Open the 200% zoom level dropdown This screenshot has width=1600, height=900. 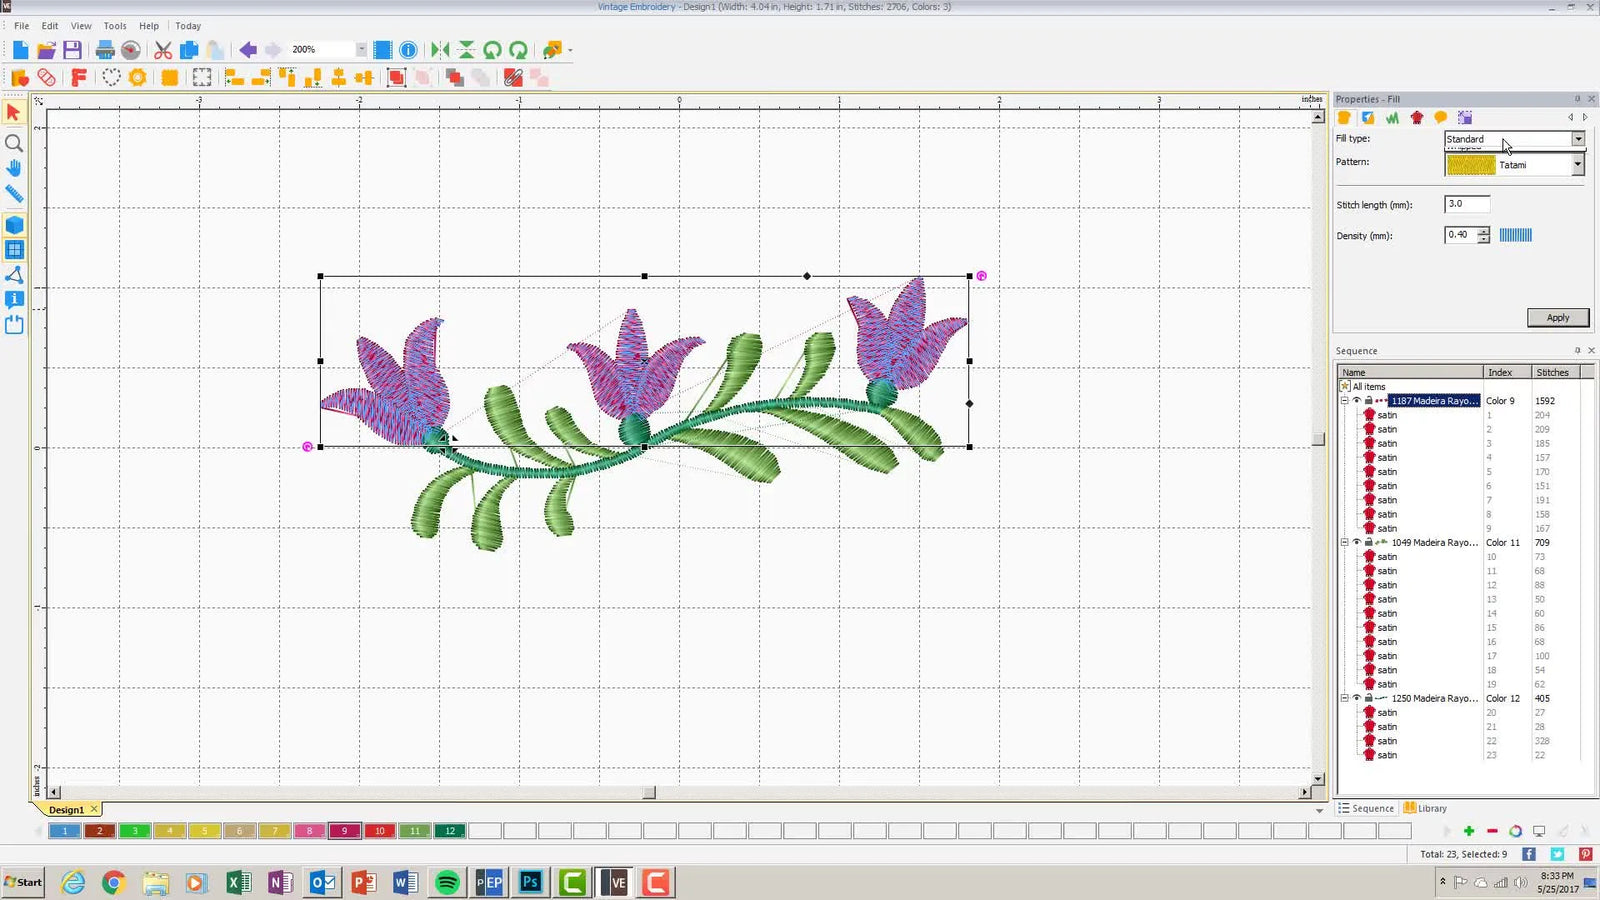(x=361, y=49)
